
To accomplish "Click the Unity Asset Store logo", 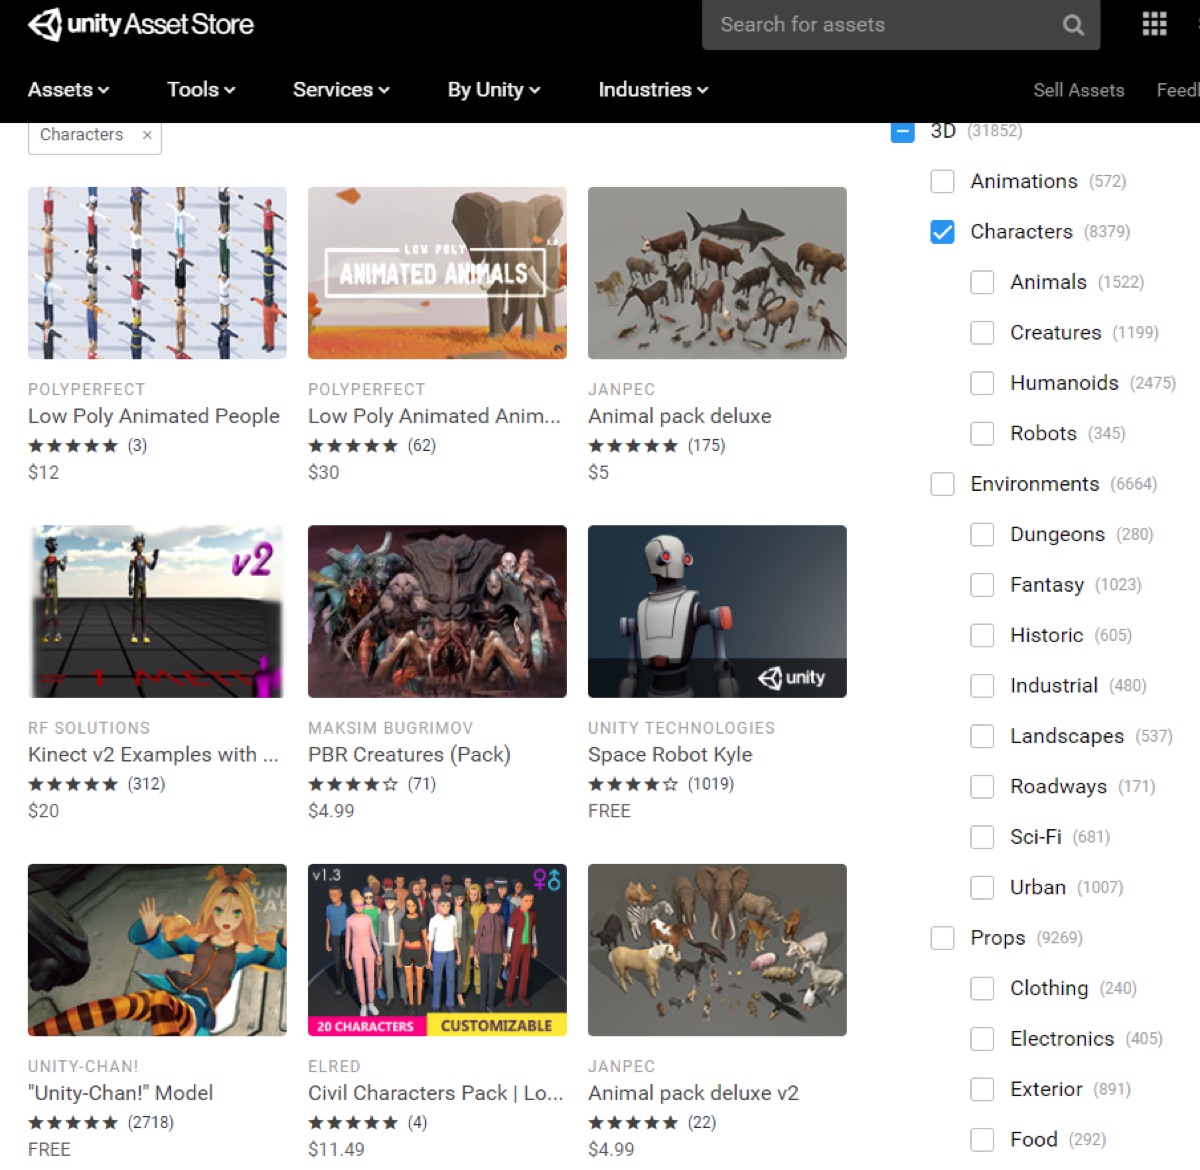I will 141,24.
